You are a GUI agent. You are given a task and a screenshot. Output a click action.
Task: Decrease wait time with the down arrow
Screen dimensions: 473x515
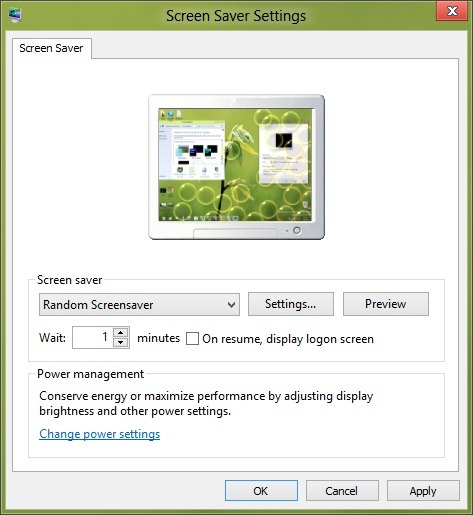click(x=121, y=343)
